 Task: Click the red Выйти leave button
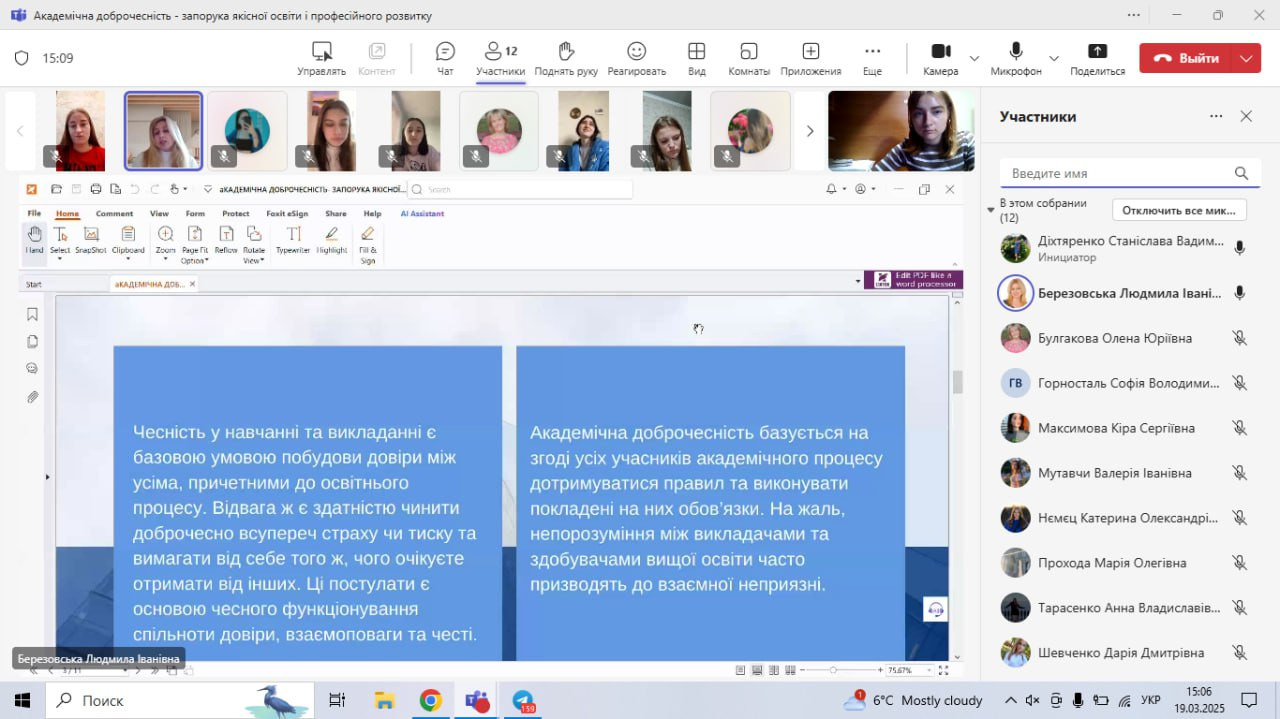pos(1186,58)
